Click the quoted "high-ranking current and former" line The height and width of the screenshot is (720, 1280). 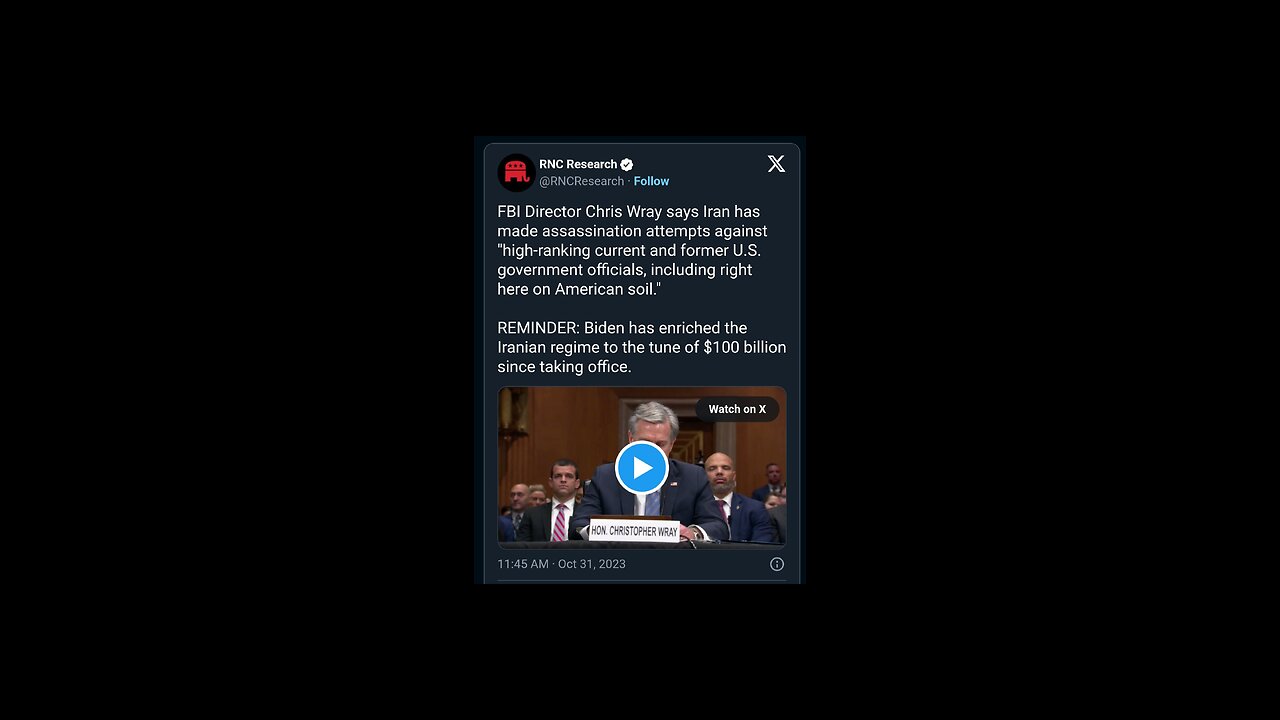pyautogui.click(x=629, y=250)
